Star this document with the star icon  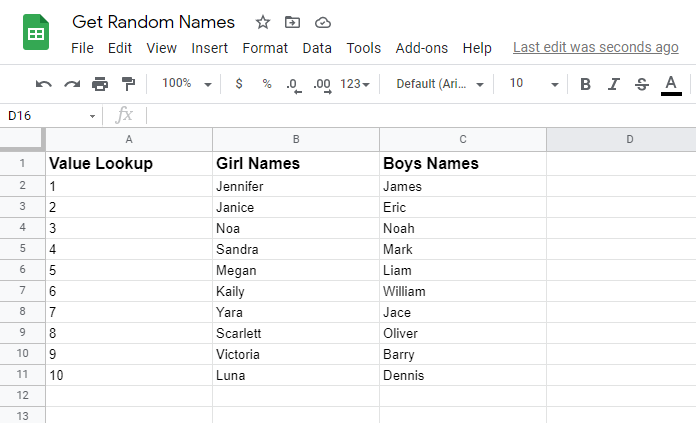click(x=263, y=22)
